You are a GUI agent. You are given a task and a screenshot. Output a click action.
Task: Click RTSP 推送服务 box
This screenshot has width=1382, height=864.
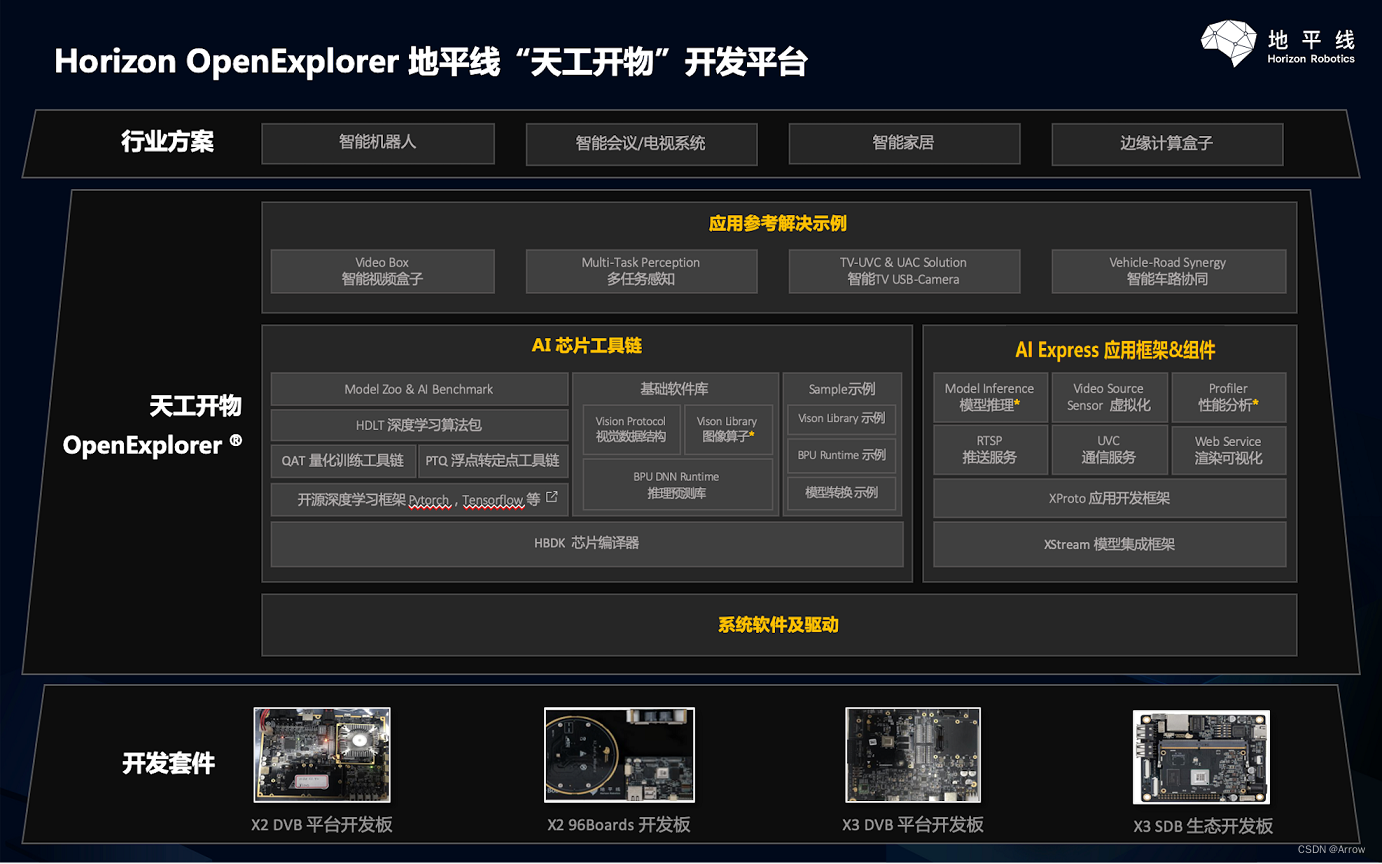pos(990,450)
